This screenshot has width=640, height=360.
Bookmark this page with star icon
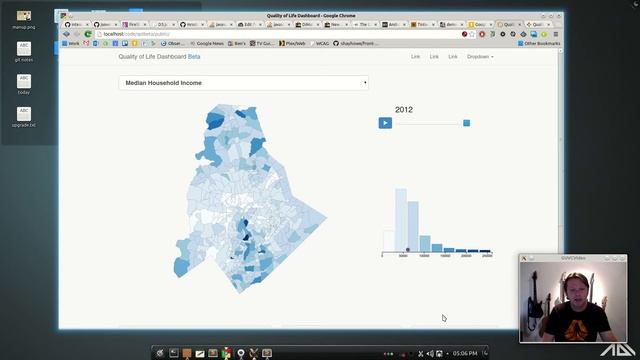472,34
